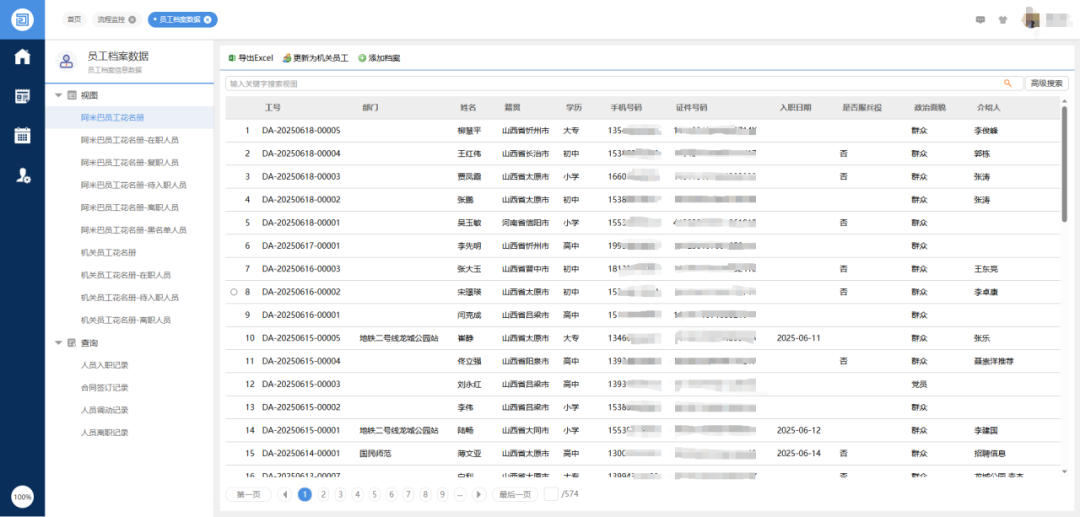1080x517 pixels.
Task: Click the 添加档案 button
Action: 379,58
